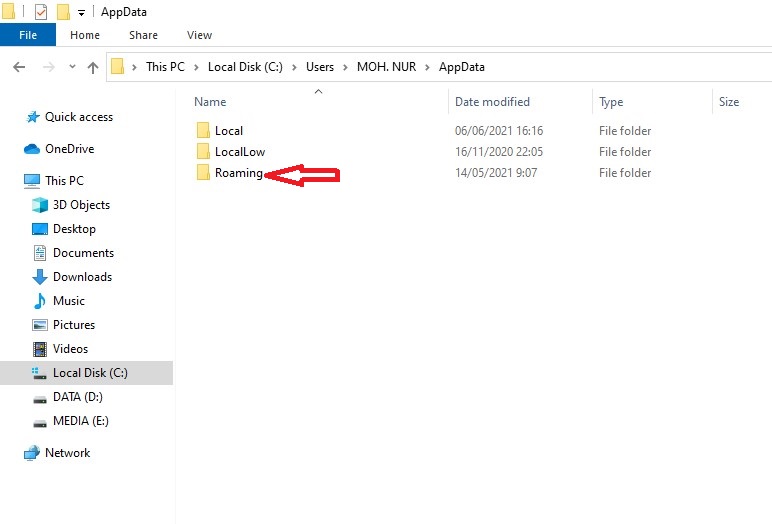Screen dimensions: 772x524
Task: Select the LocalLow folder name
Action: 240,152
